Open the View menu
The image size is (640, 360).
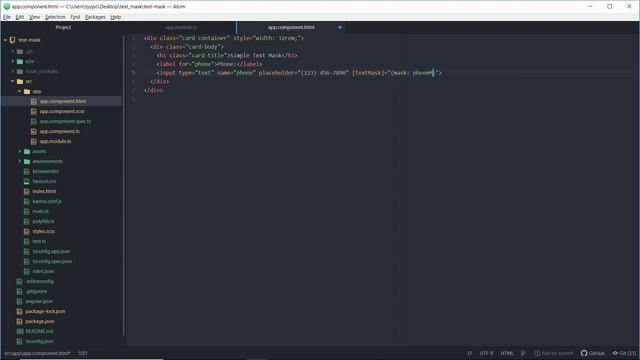pyautogui.click(x=35, y=17)
